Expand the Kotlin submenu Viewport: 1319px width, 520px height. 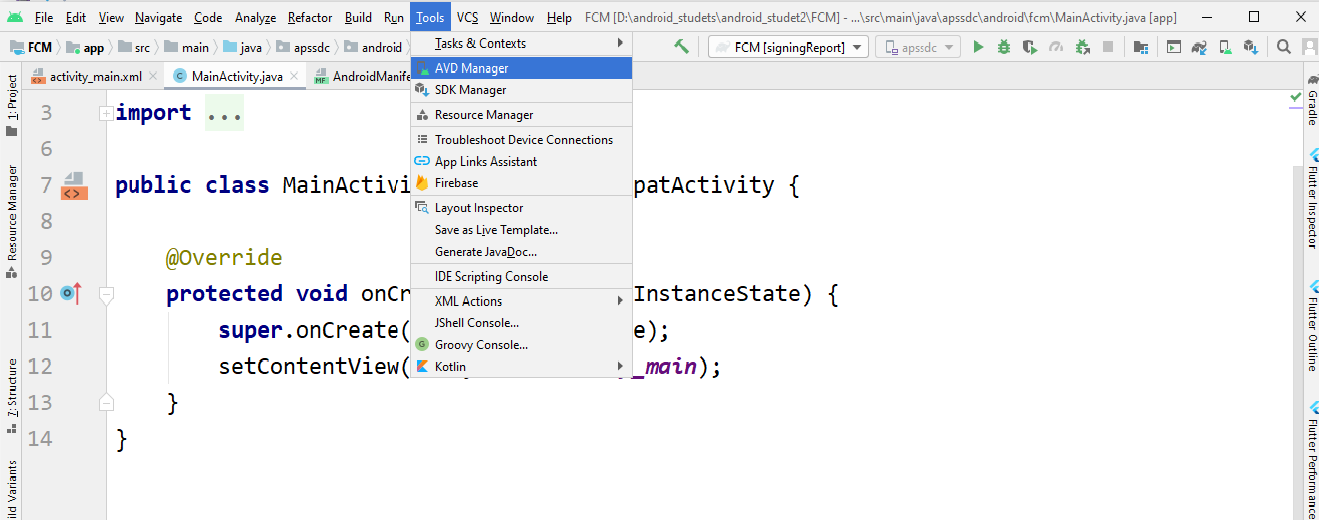click(x=521, y=366)
